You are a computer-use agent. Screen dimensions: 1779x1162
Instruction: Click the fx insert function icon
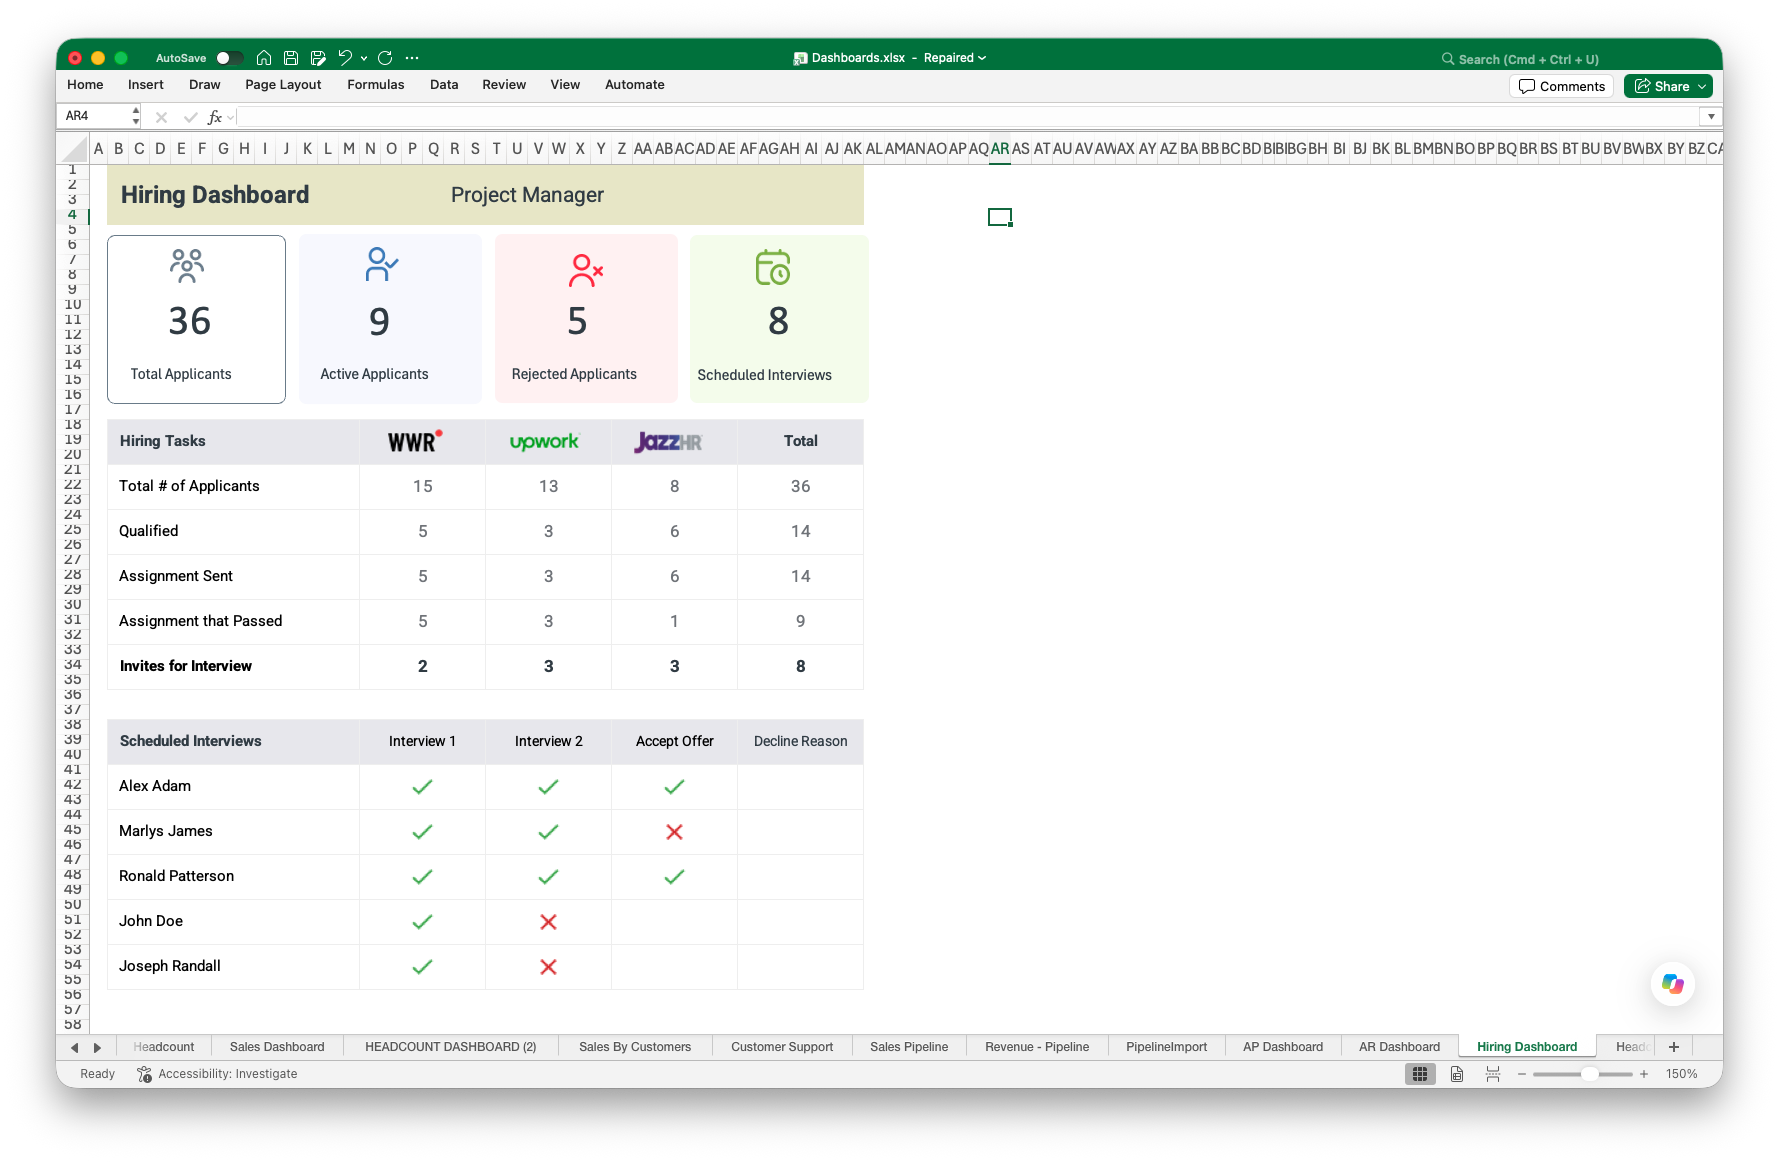[x=214, y=117]
